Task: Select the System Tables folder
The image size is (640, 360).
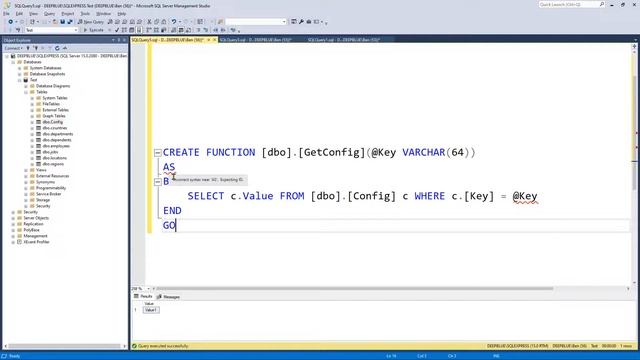Action: (x=55, y=98)
